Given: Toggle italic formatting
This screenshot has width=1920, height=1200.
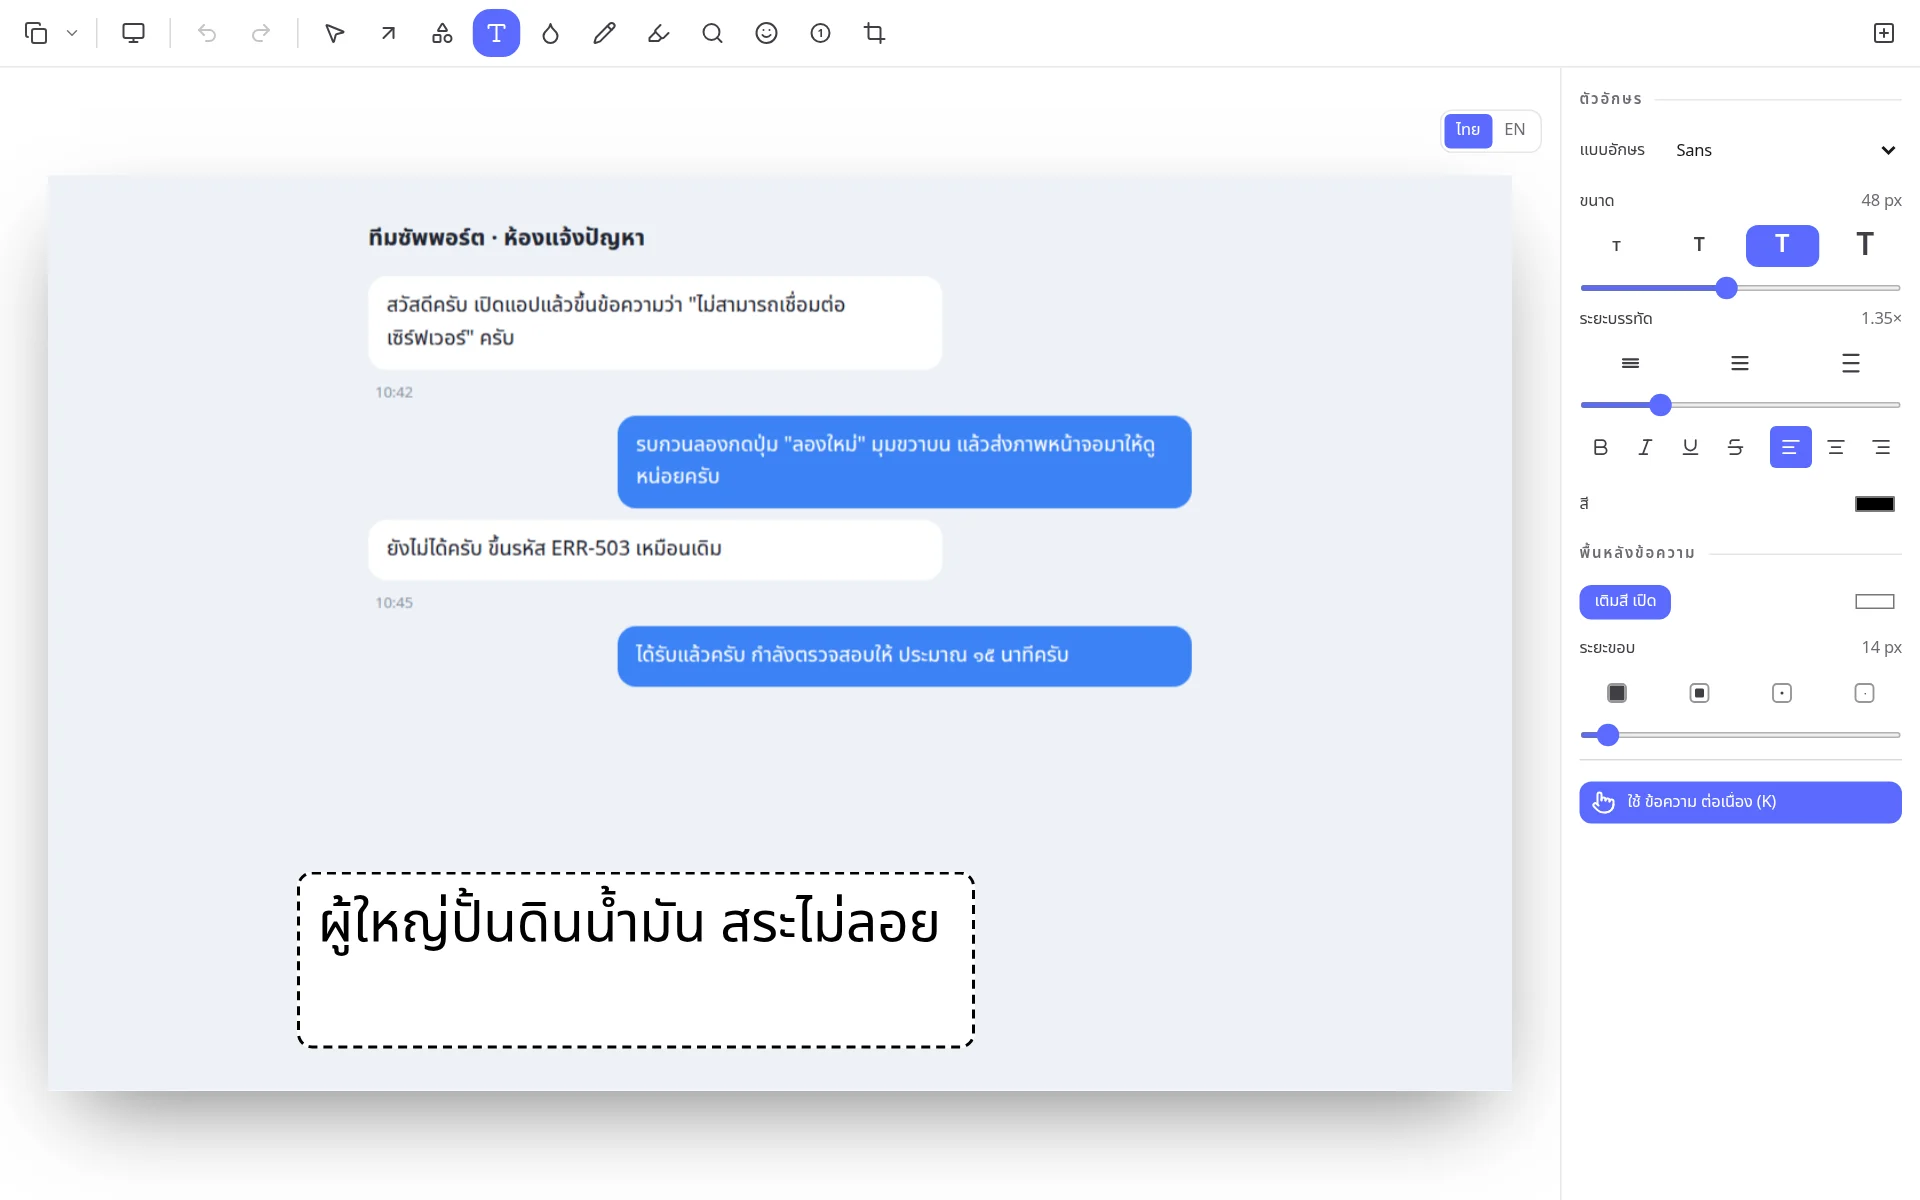Looking at the screenshot, I should point(1645,447).
